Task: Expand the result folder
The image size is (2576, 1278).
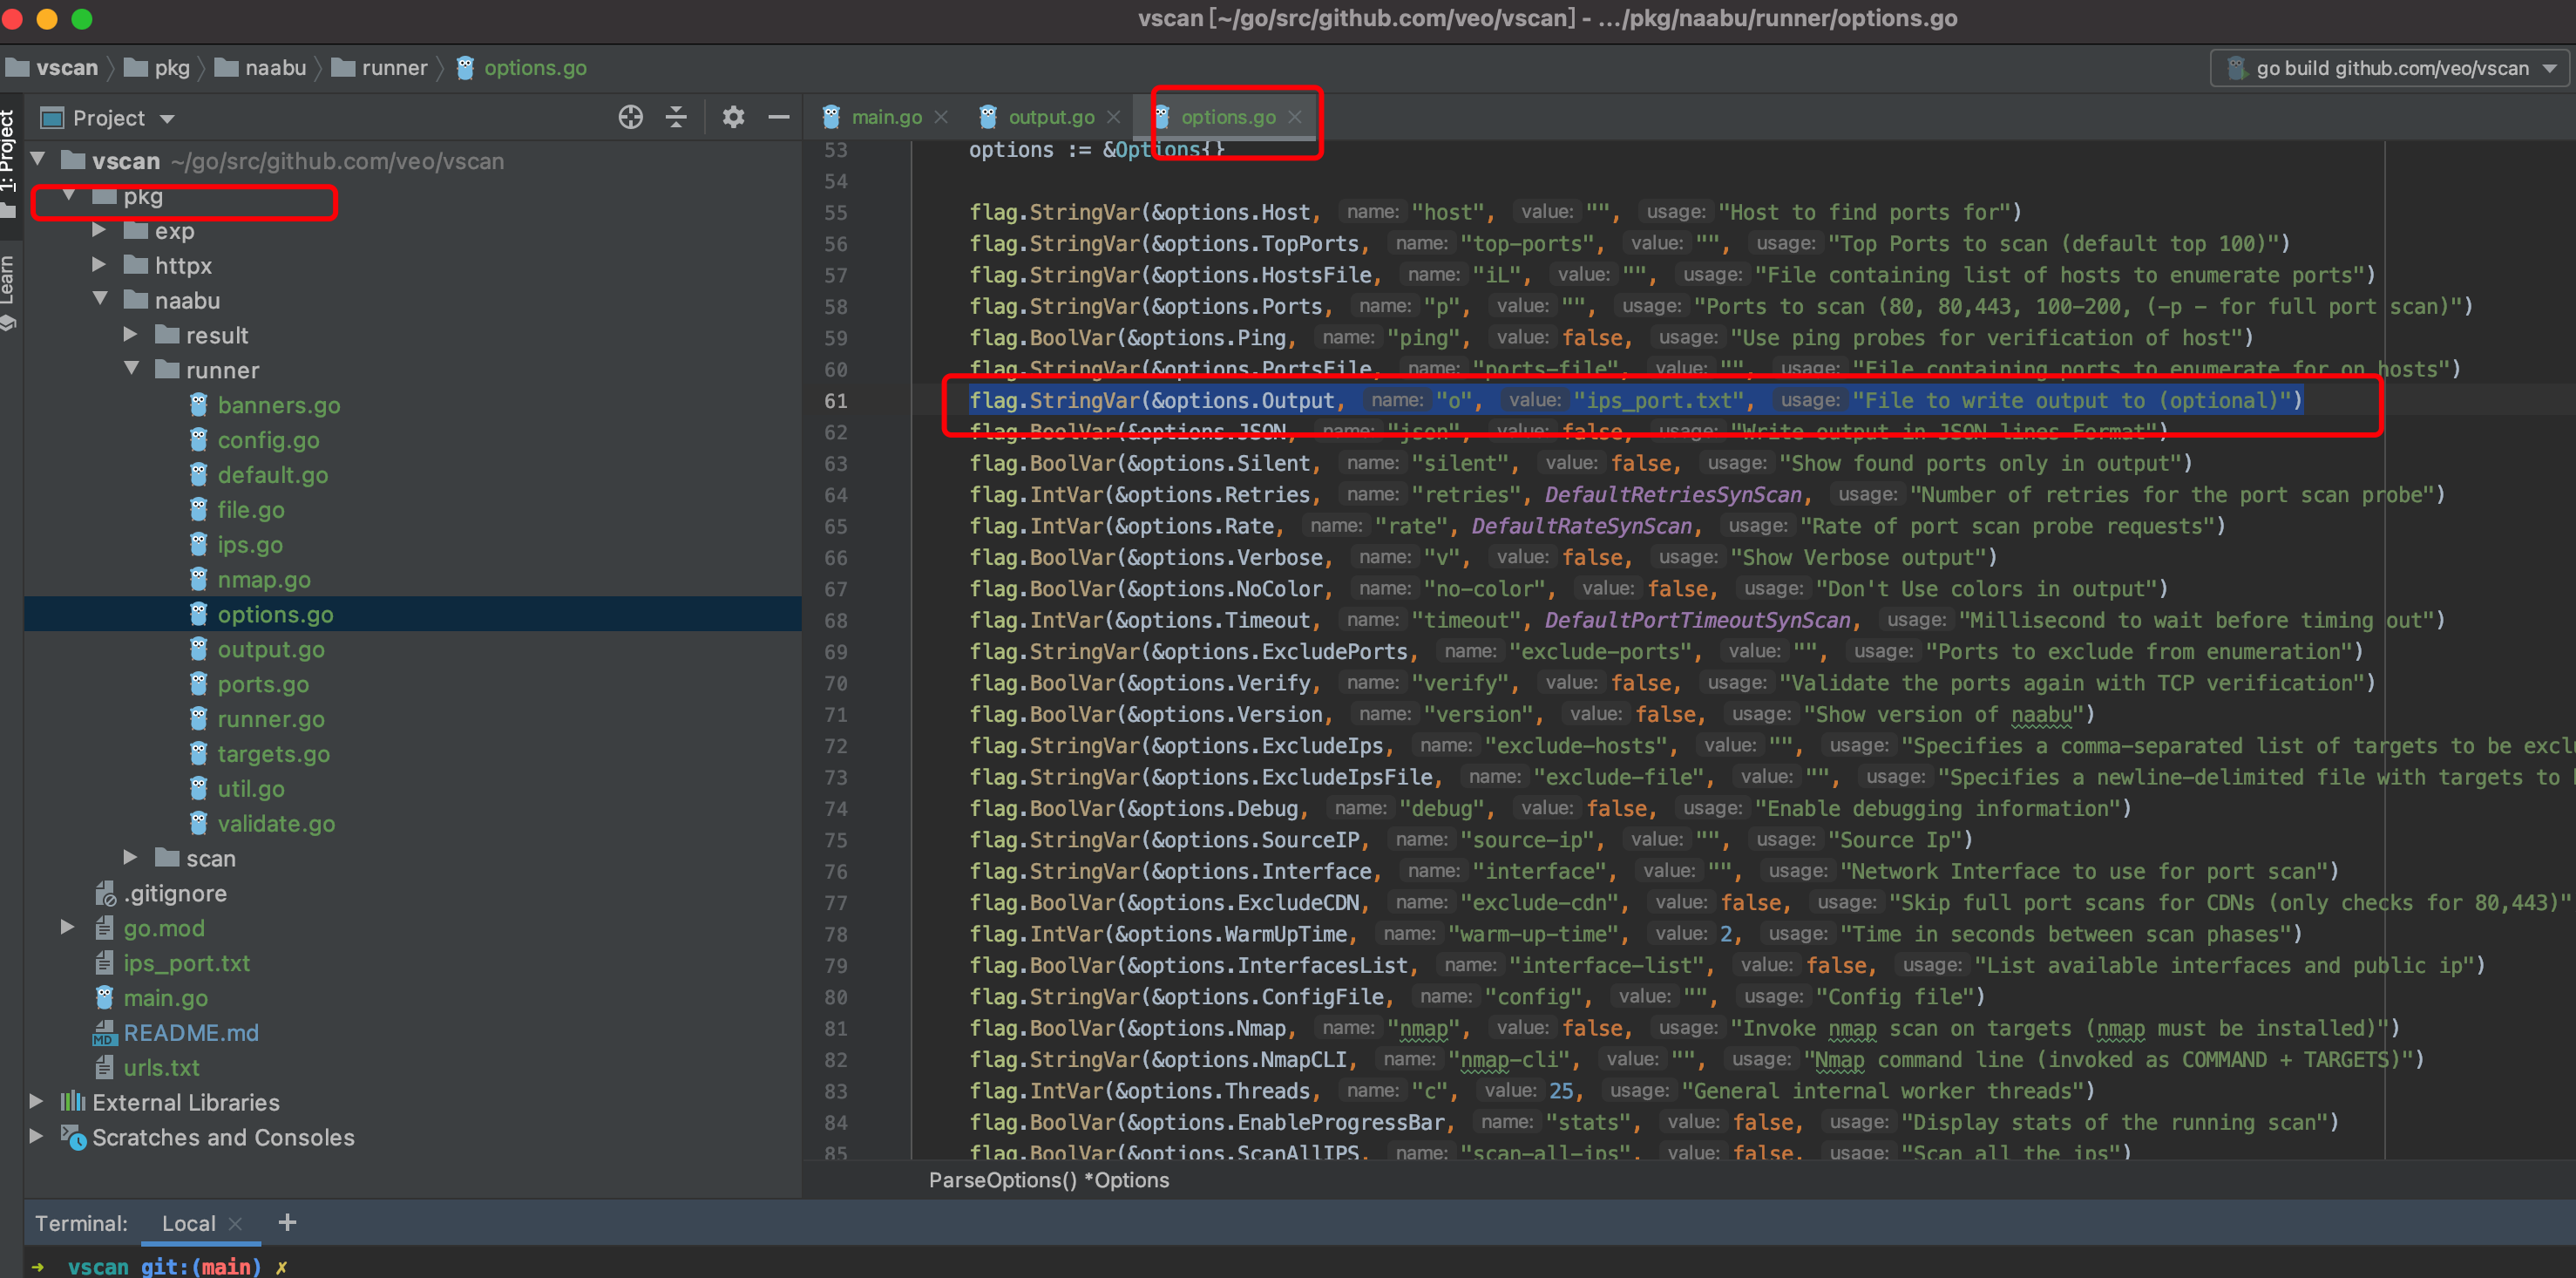Action: pos(130,335)
